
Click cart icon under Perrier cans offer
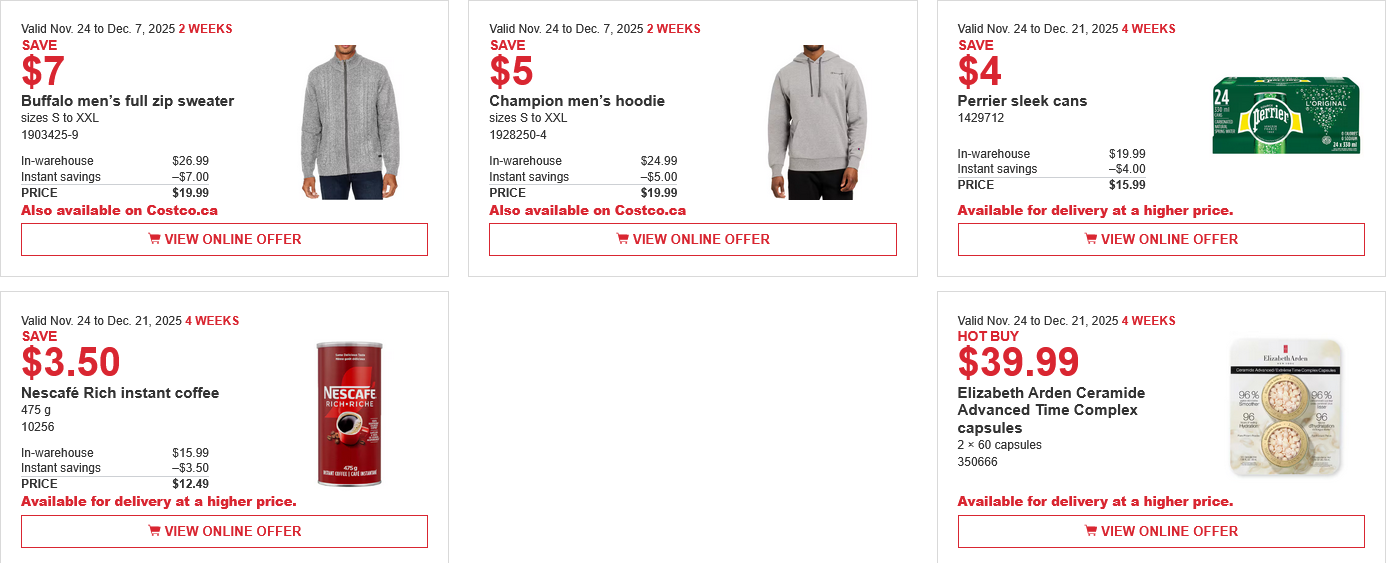click(1091, 239)
